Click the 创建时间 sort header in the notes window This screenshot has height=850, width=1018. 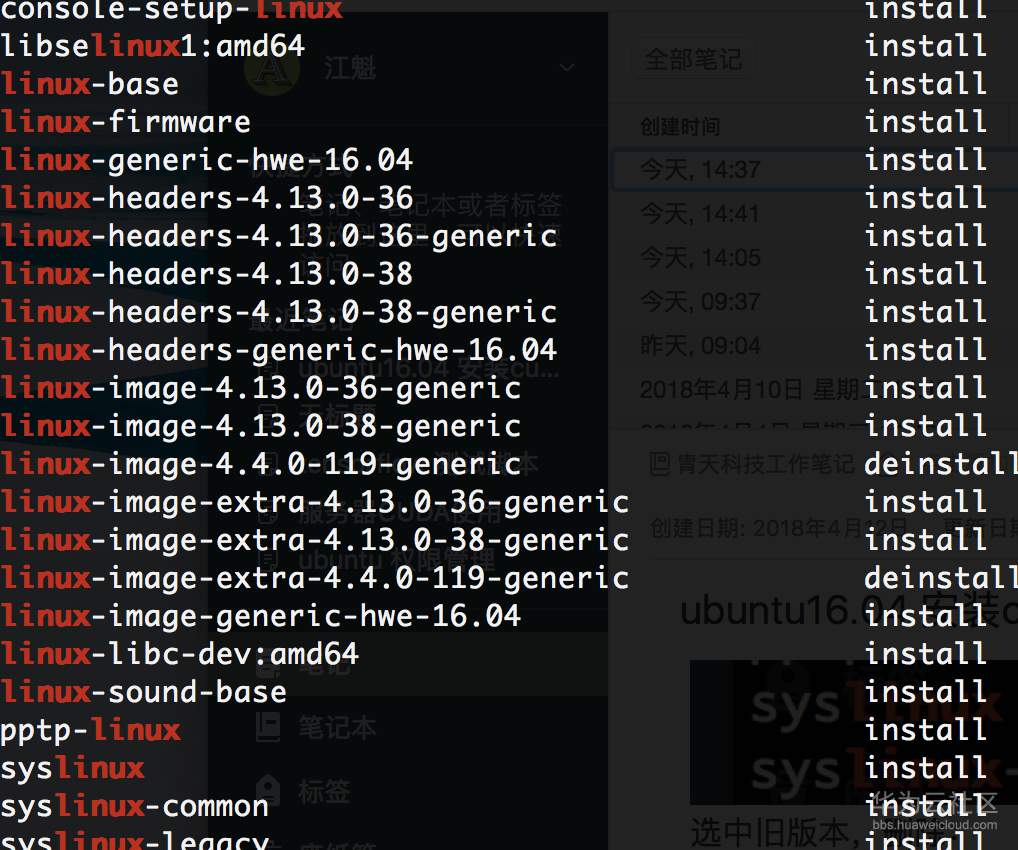(x=680, y=127)
